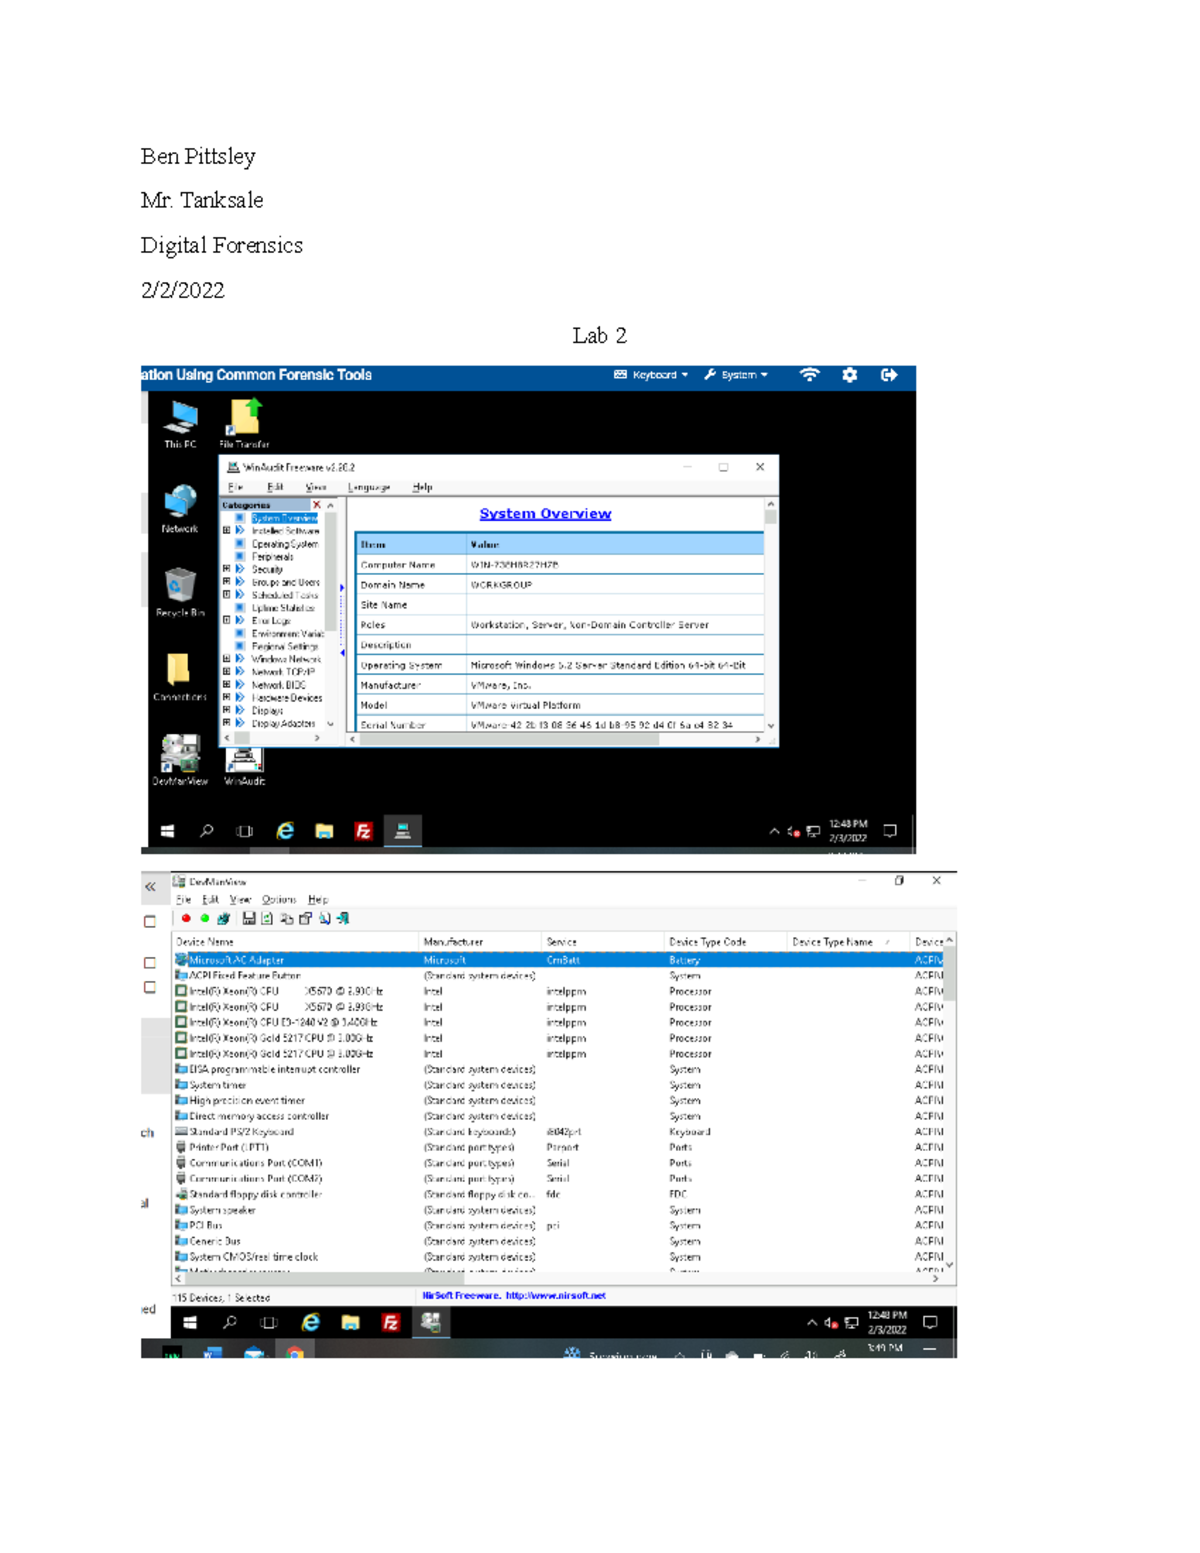Image resolution: width=1200 pixels, height=1553 pixels.
Task: Click the System Overview heading link
Action: (545, 513)
